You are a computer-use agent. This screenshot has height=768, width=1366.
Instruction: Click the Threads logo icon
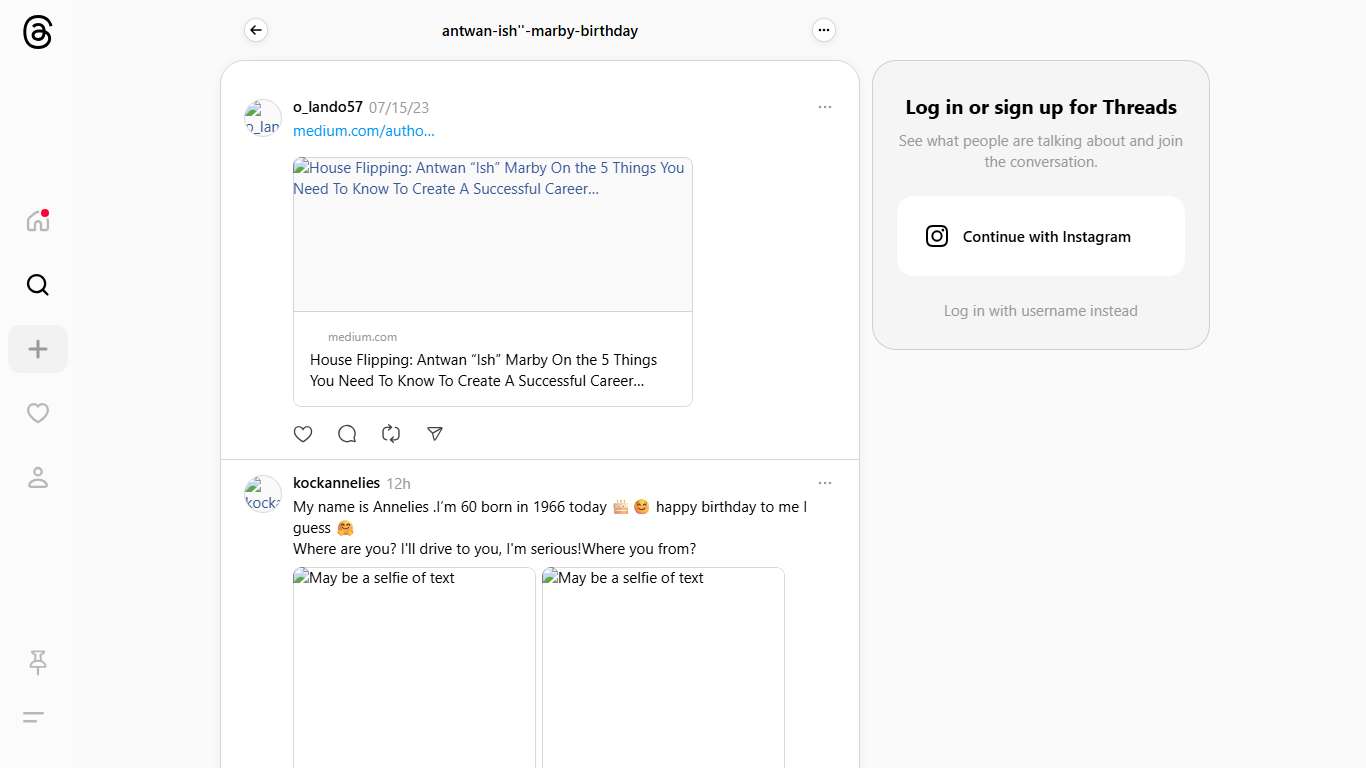(37, 33)
